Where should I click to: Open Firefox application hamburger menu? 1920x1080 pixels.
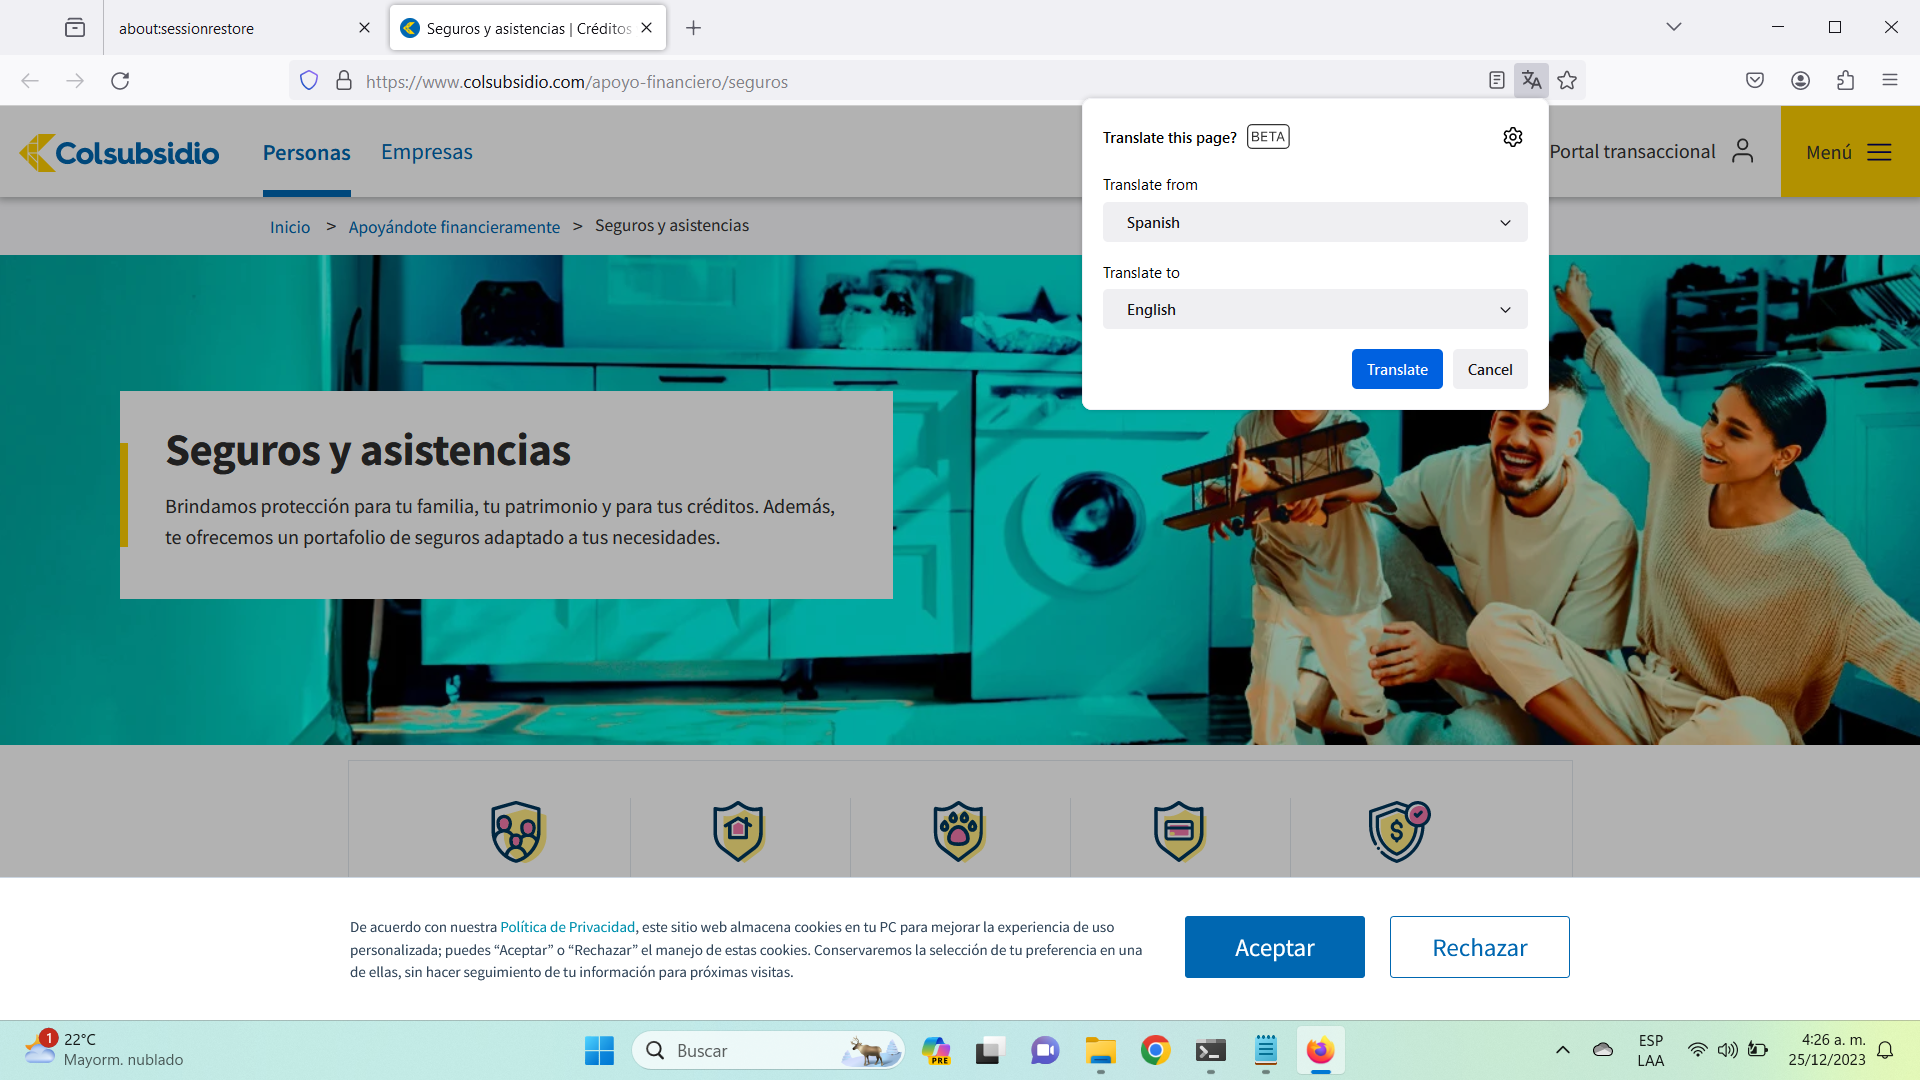tap(1889, 81)
